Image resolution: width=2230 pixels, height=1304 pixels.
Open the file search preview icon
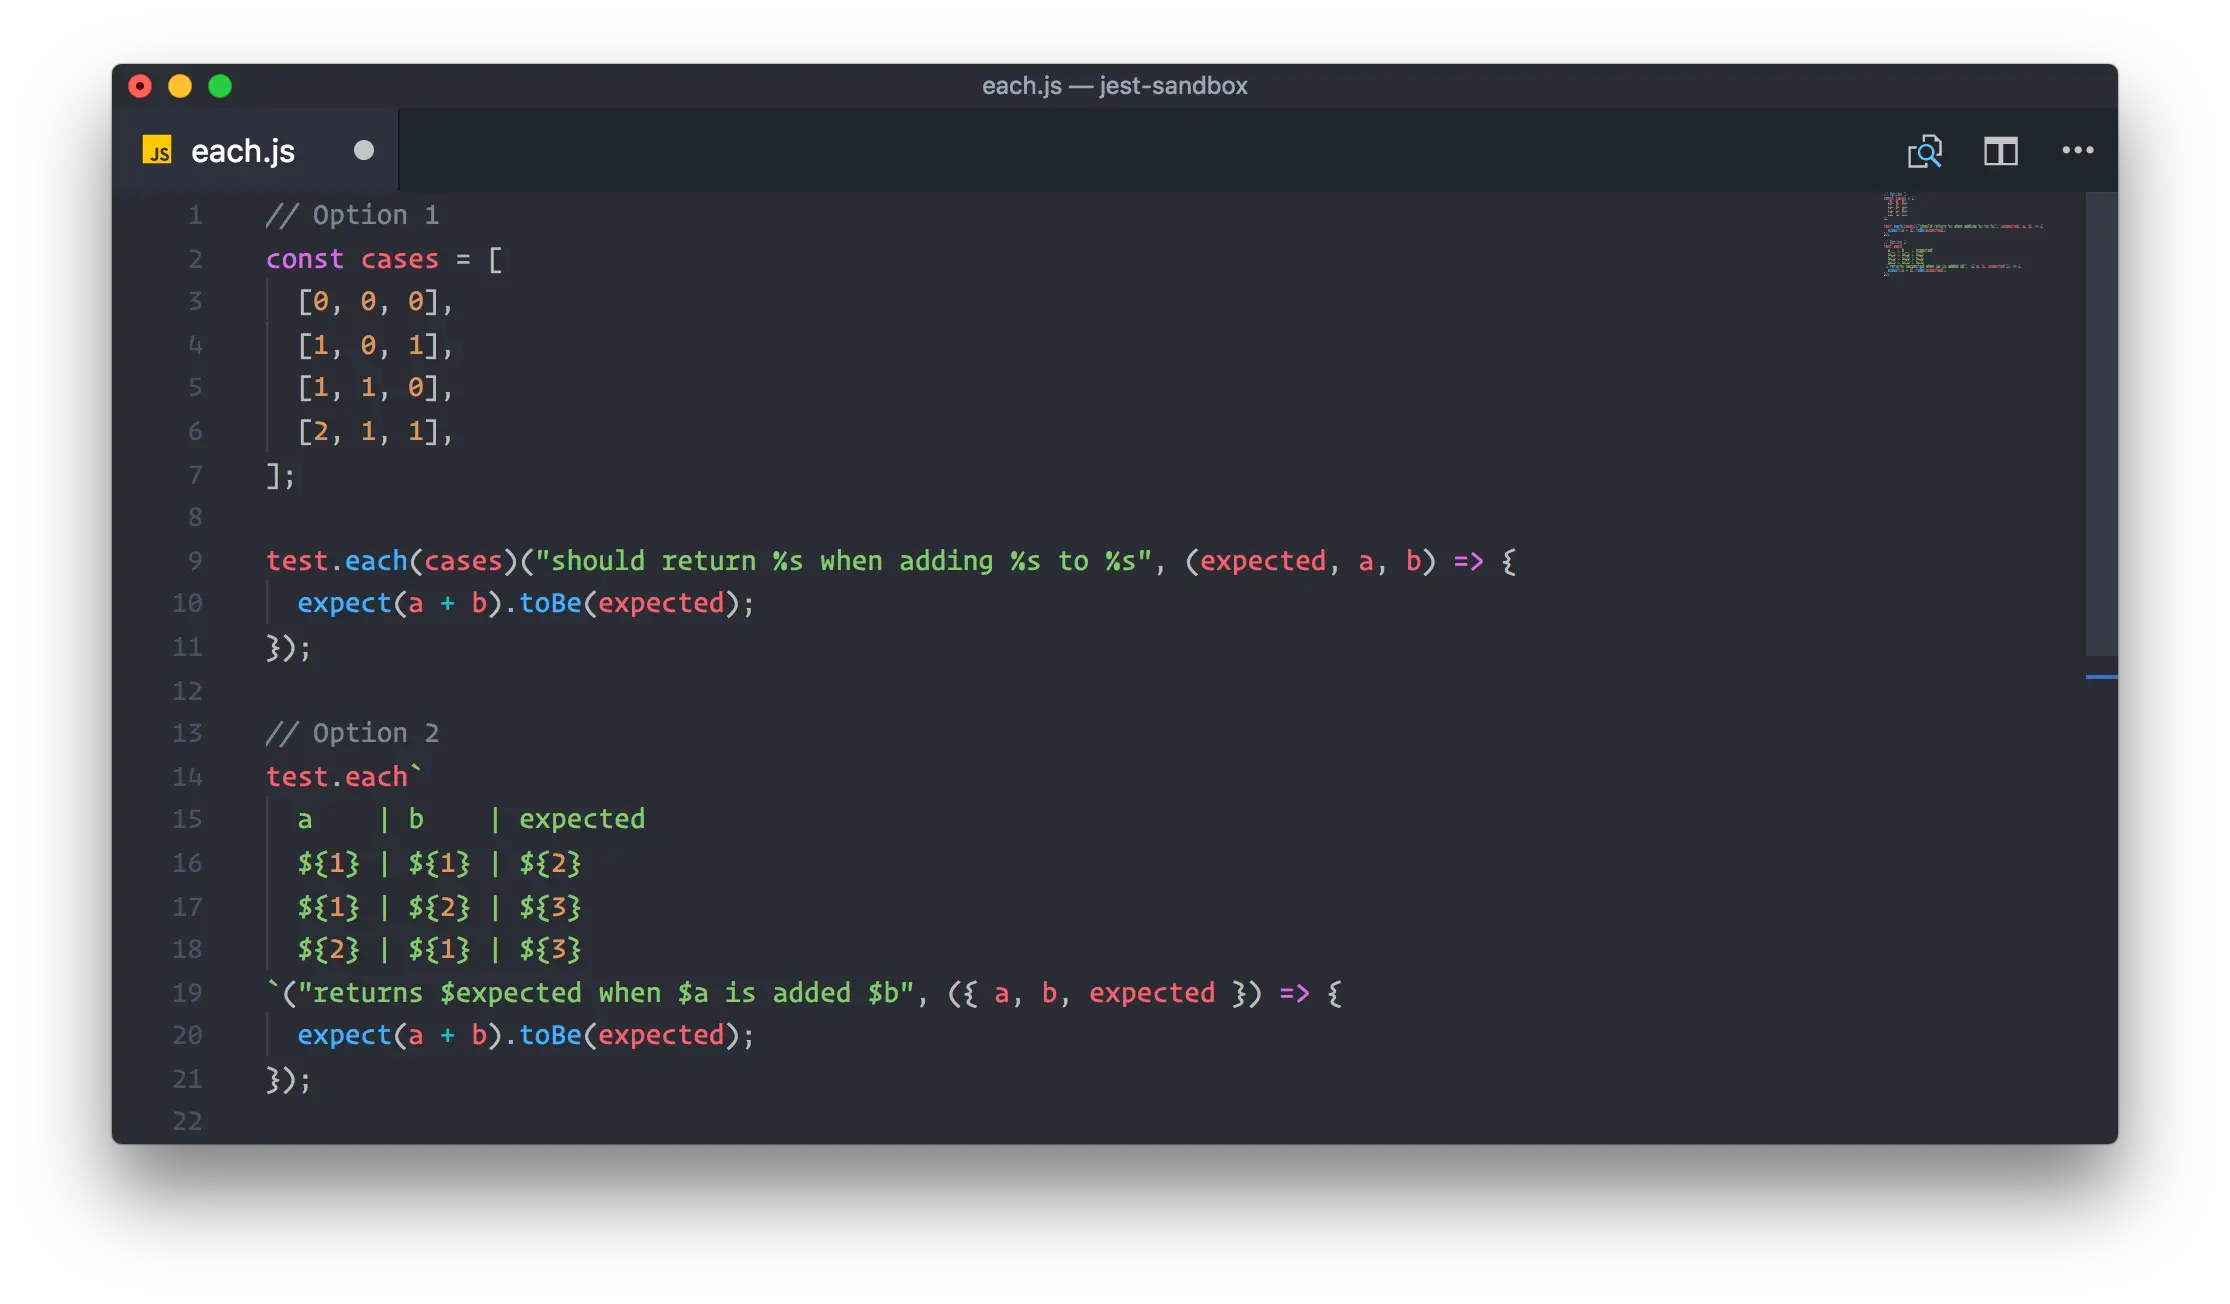tap(1924, 151)
